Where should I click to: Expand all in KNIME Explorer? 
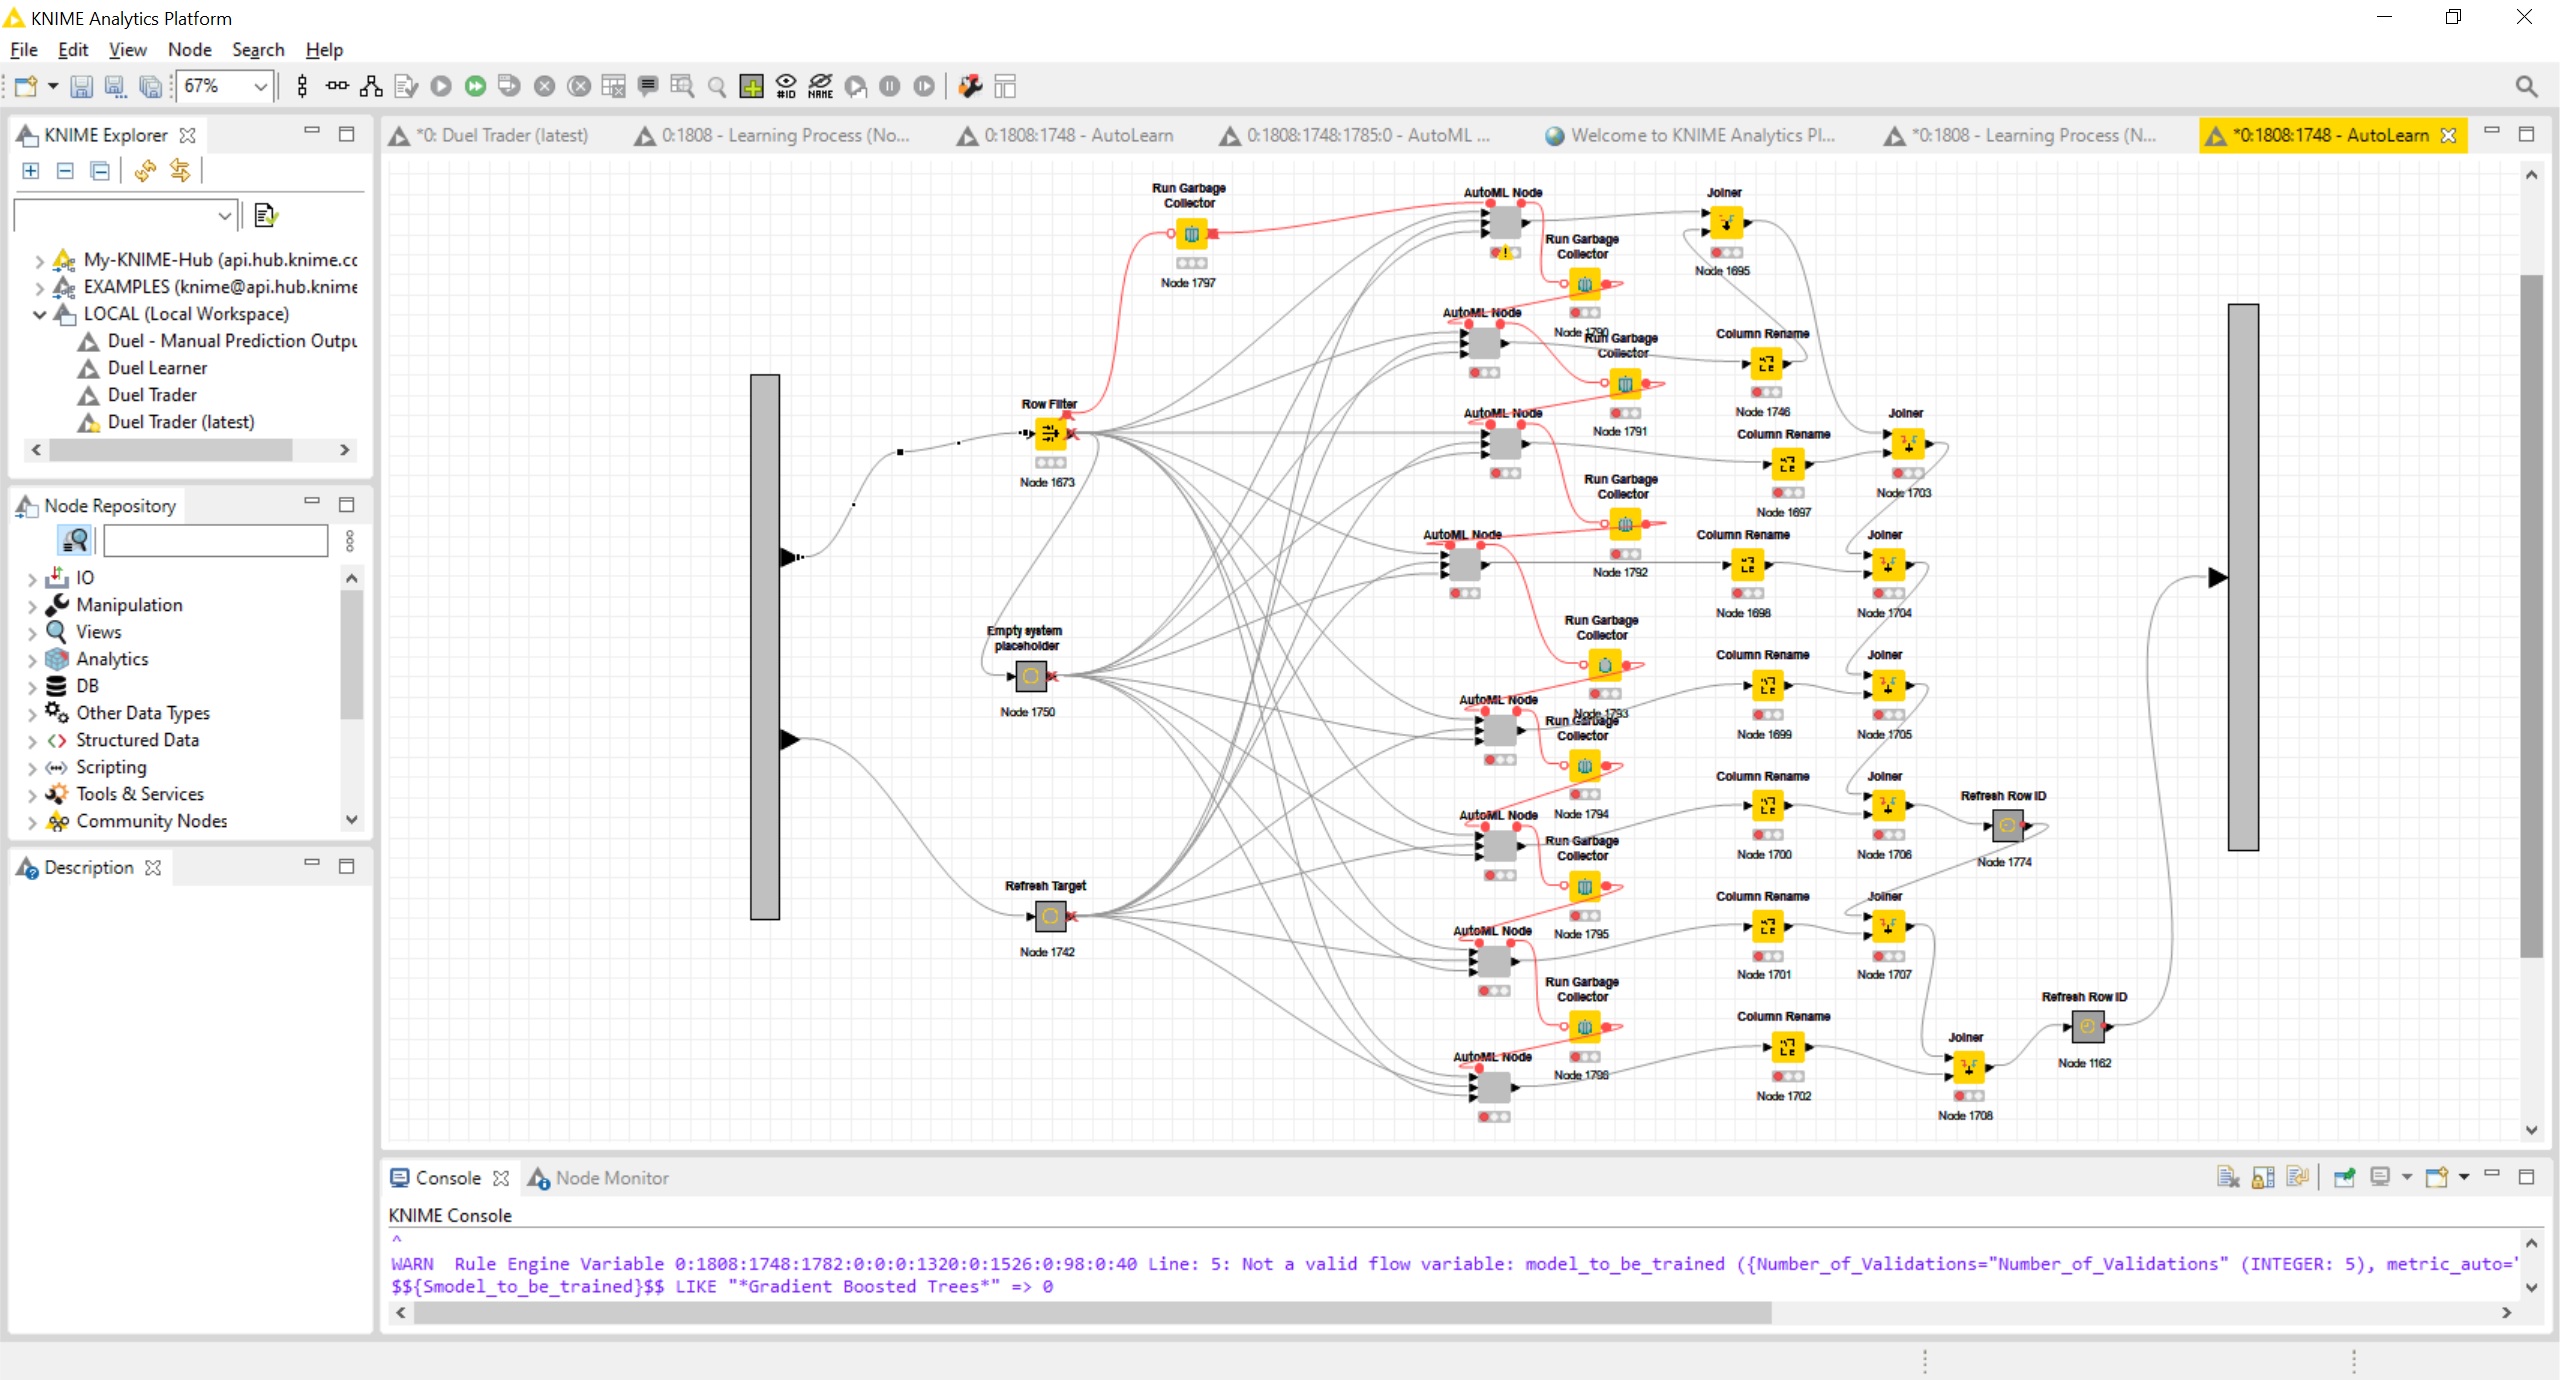click(31, 171)
